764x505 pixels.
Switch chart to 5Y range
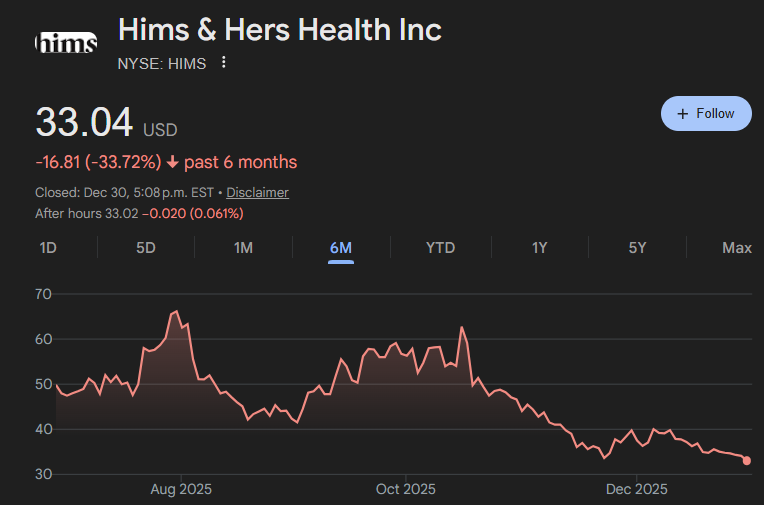point(637,248)
